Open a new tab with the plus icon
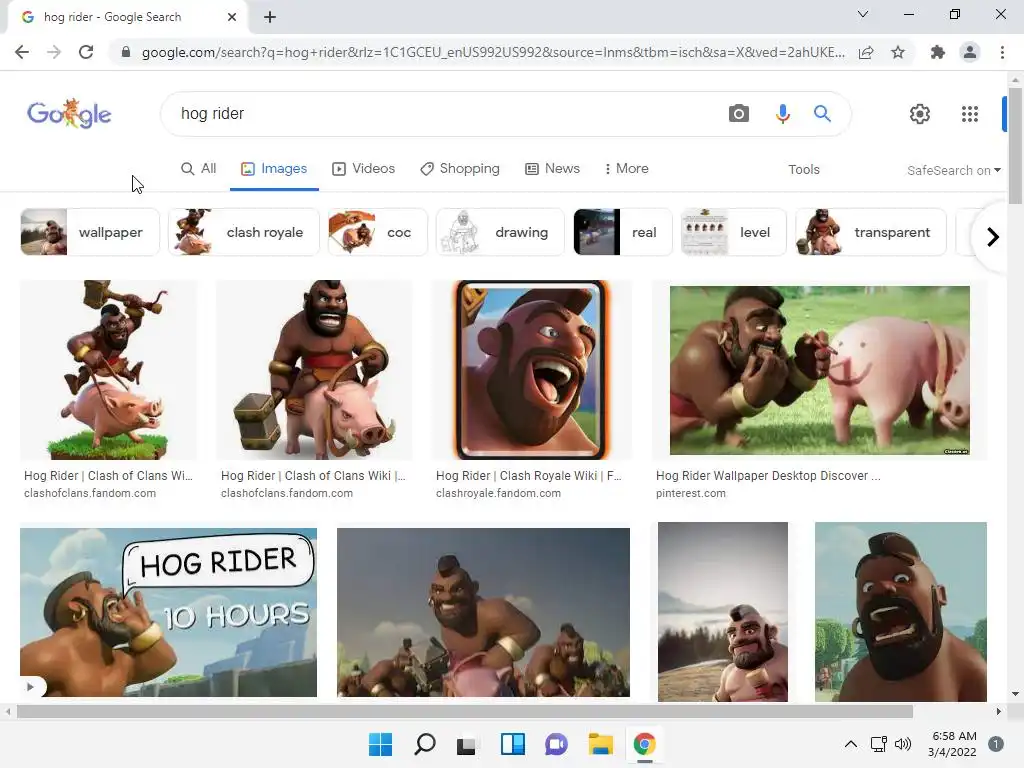Viewport: 1024px width, 768px height. tap(270, 17)
